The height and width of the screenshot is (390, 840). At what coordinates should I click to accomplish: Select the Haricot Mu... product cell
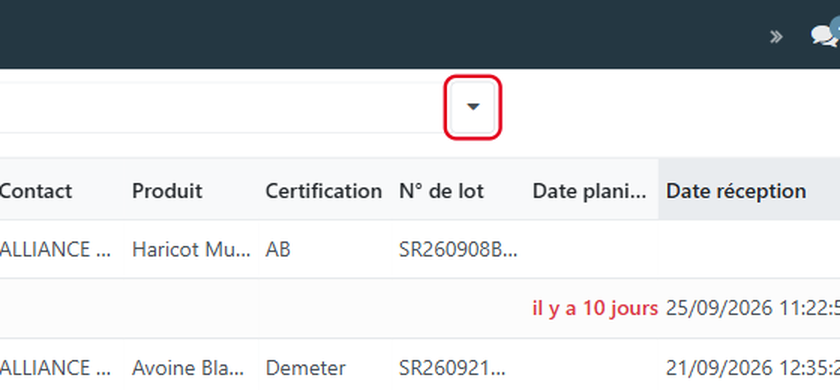click(191, 250)
